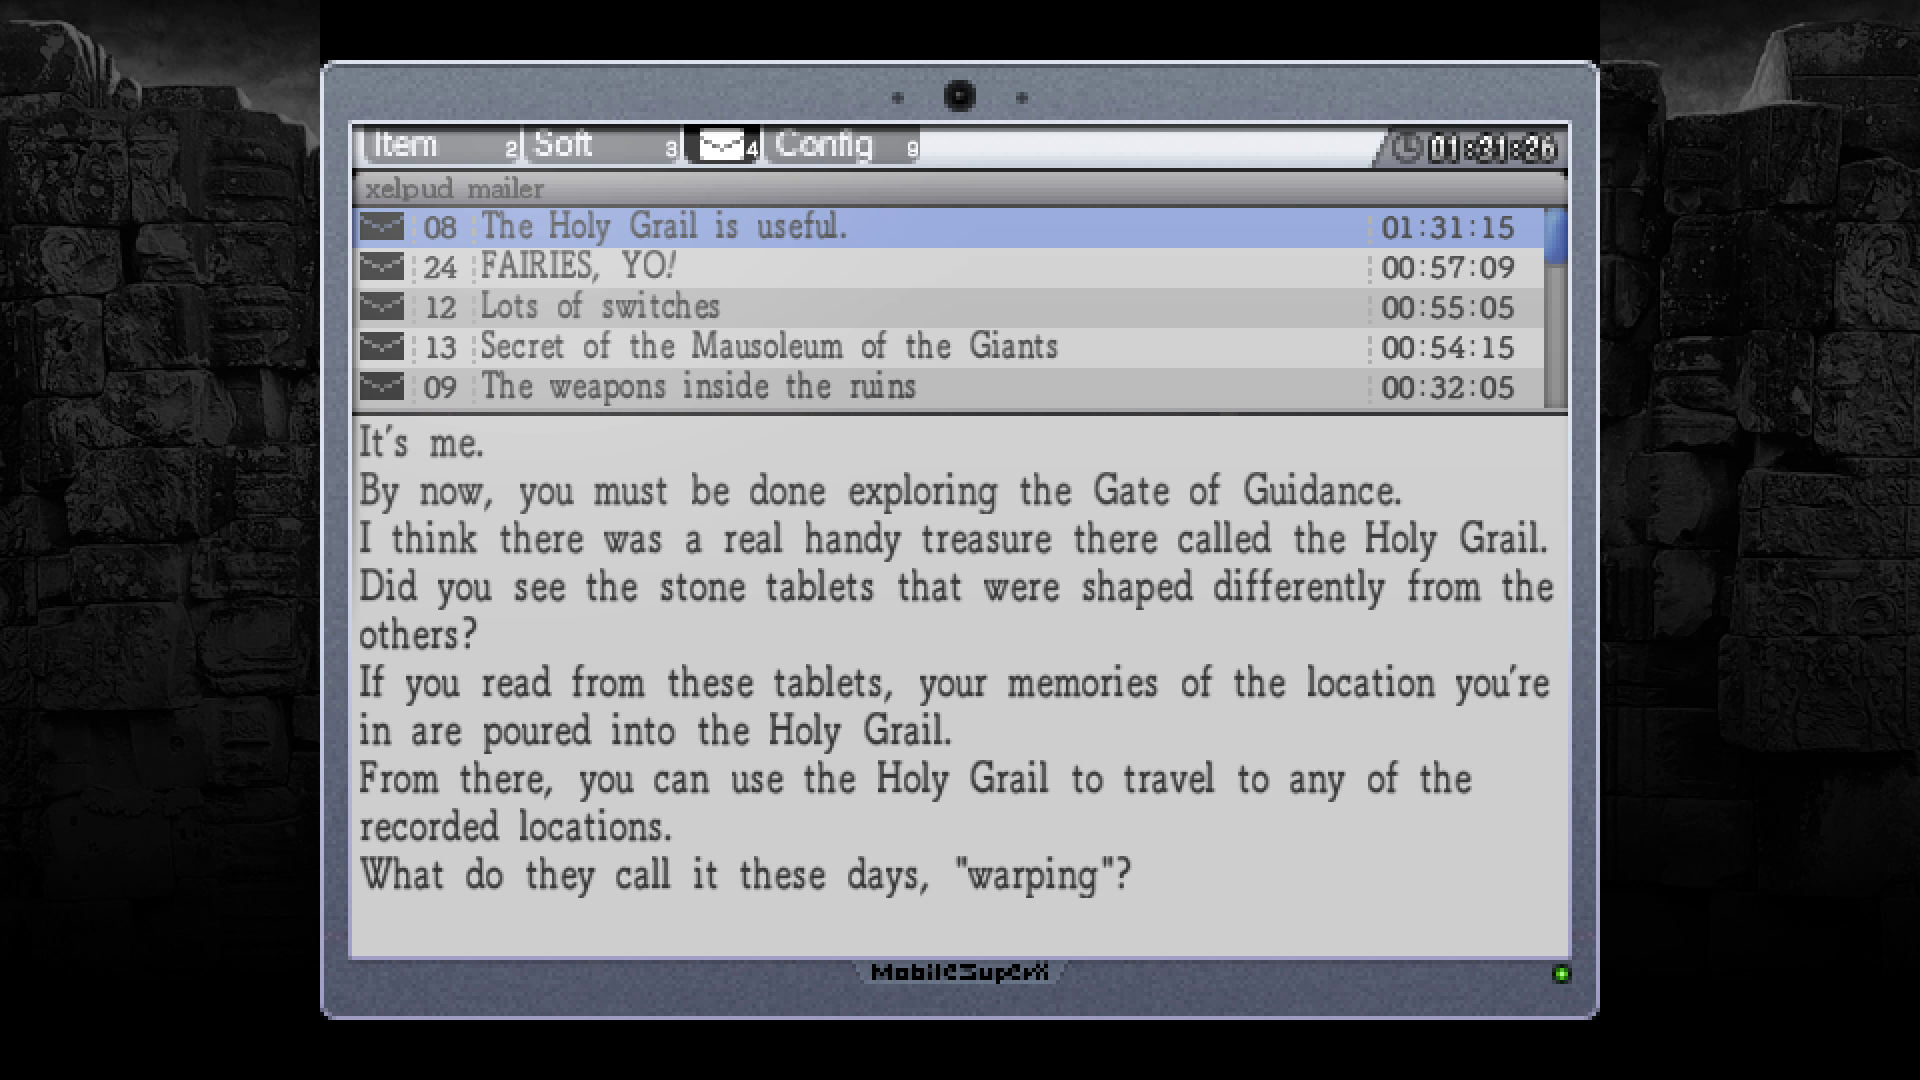Click envelope icon beside FAIRIES, YO!
This screenshot has width=1920, height=1080.
[x=382, y=267]
